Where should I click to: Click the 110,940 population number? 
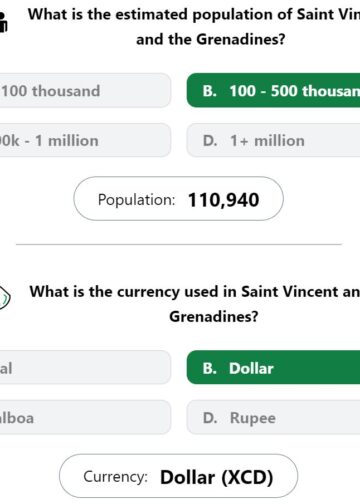(224, 200)
